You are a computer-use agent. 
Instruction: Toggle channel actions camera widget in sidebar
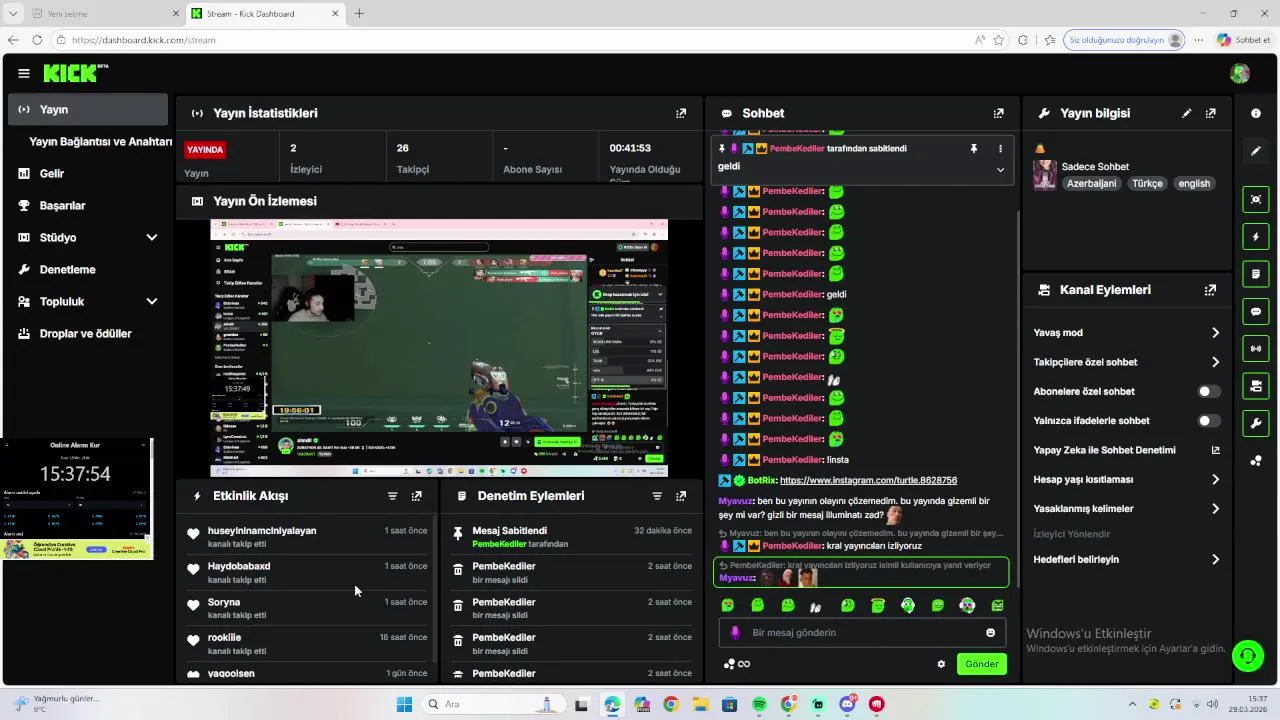pyautogui.click(x=1256, y=386)
